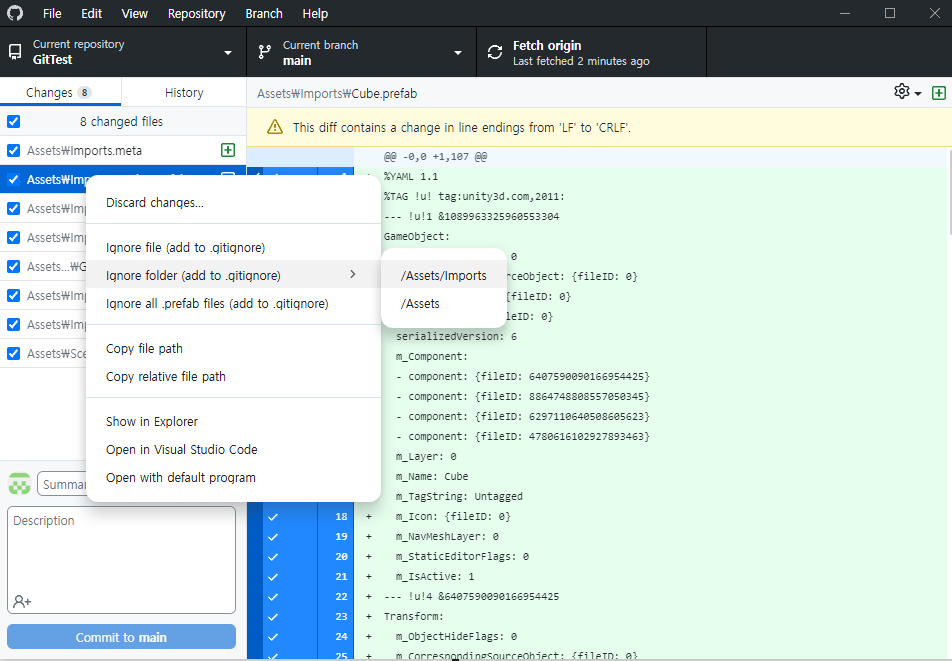Uncheck the checkbox for the Assets₩Sce file
The width and height of the screenshot is (952, 661).
[13, 353]
